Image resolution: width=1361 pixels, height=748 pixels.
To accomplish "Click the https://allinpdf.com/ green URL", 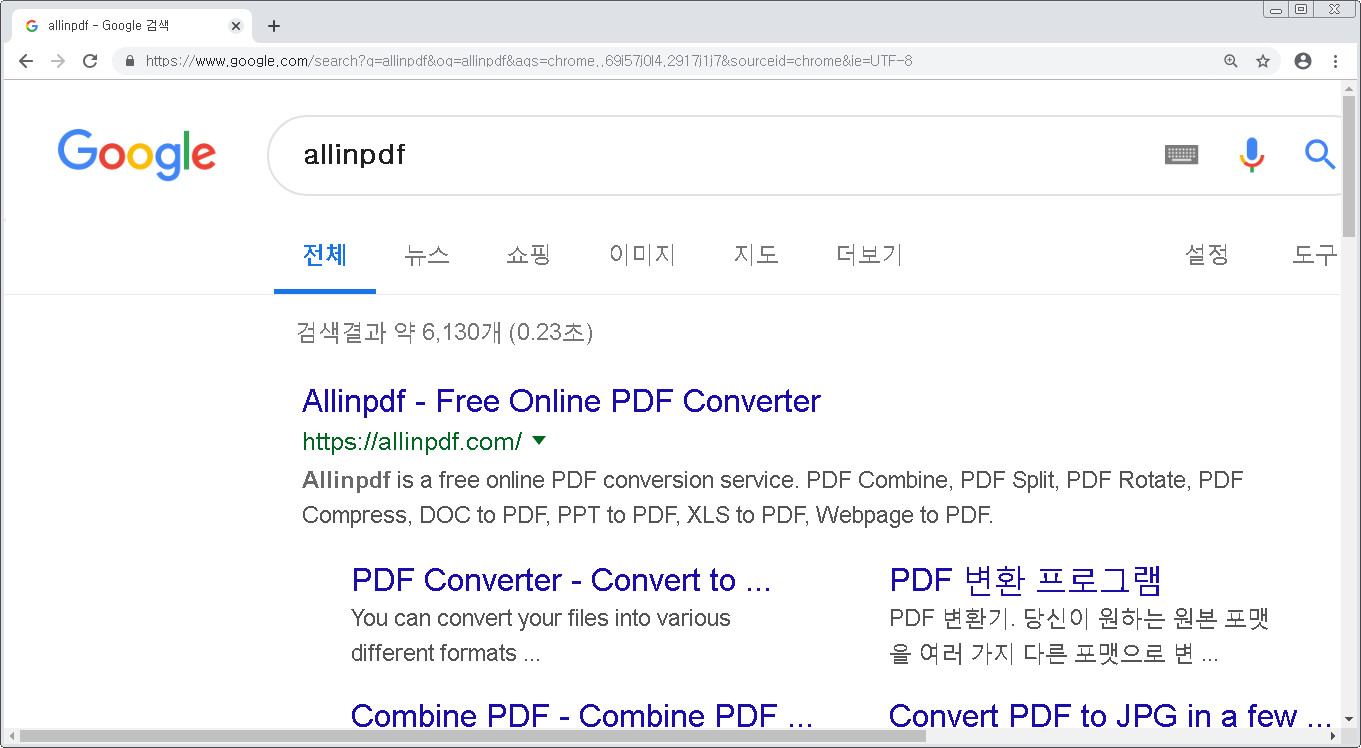I will [x=412, y=441].
